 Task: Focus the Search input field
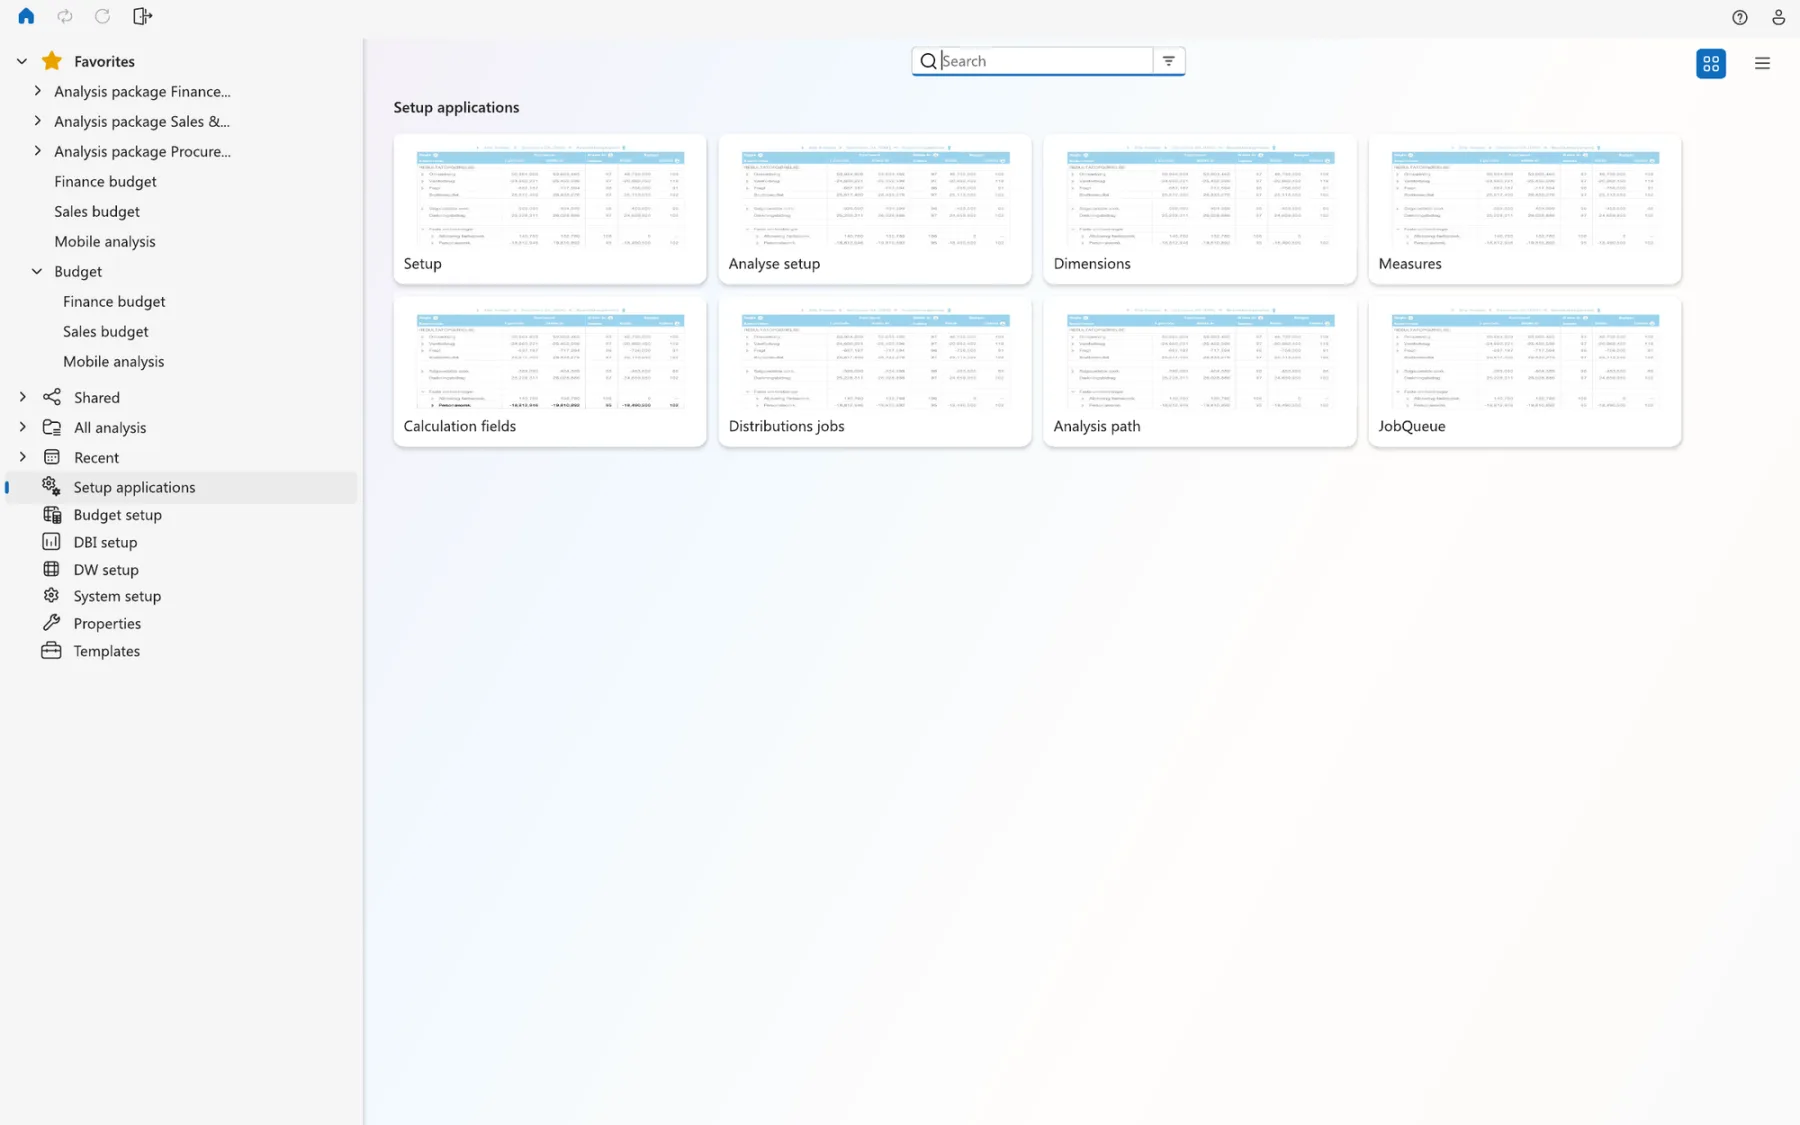pyautogui.click(x=1045, y=61)
